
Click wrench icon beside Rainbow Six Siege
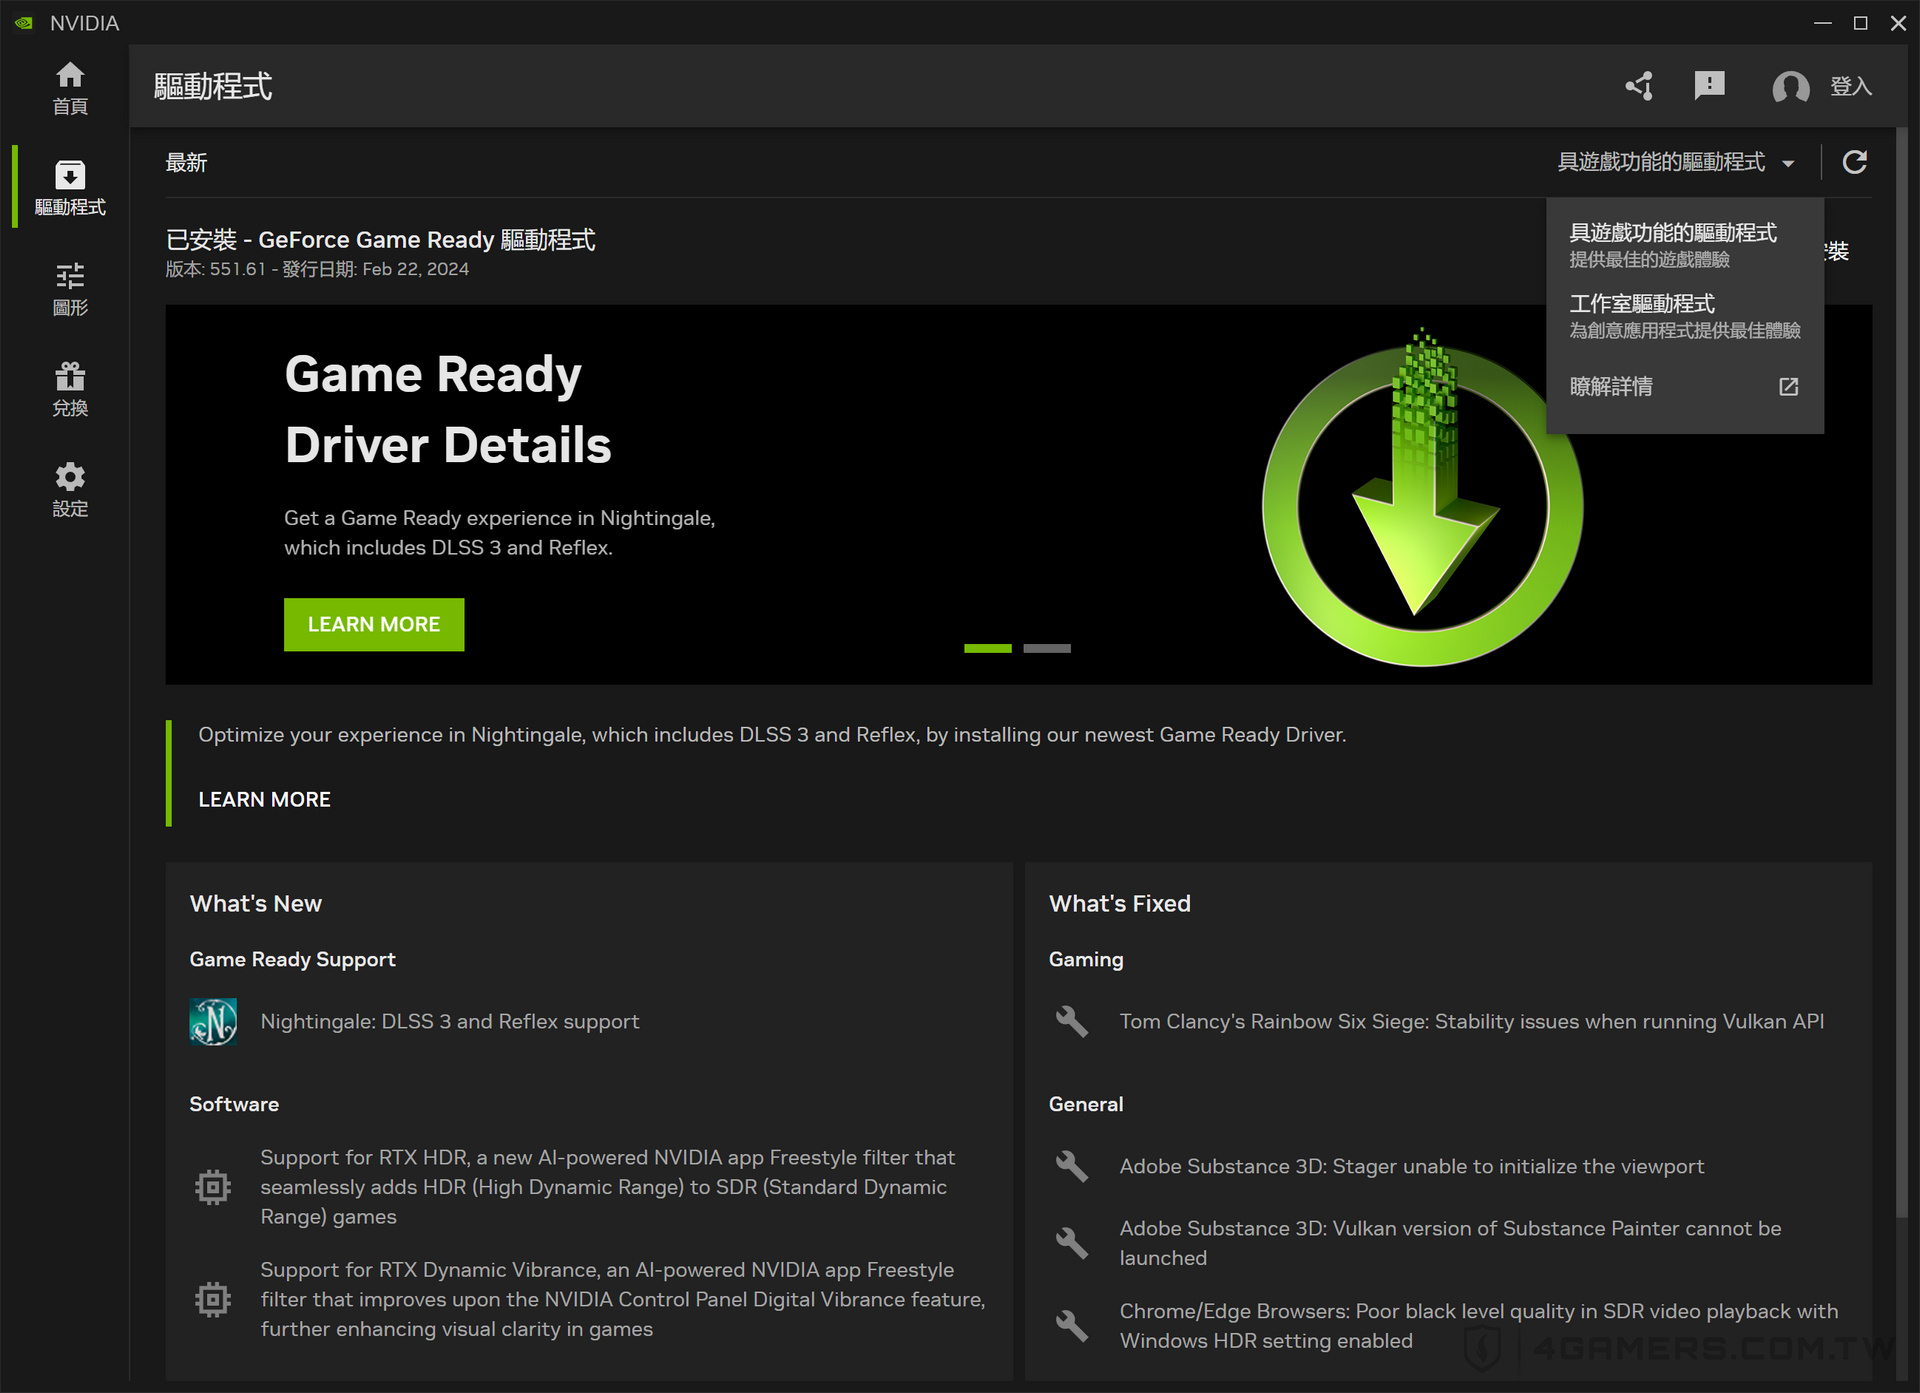coord(1072,1021)
